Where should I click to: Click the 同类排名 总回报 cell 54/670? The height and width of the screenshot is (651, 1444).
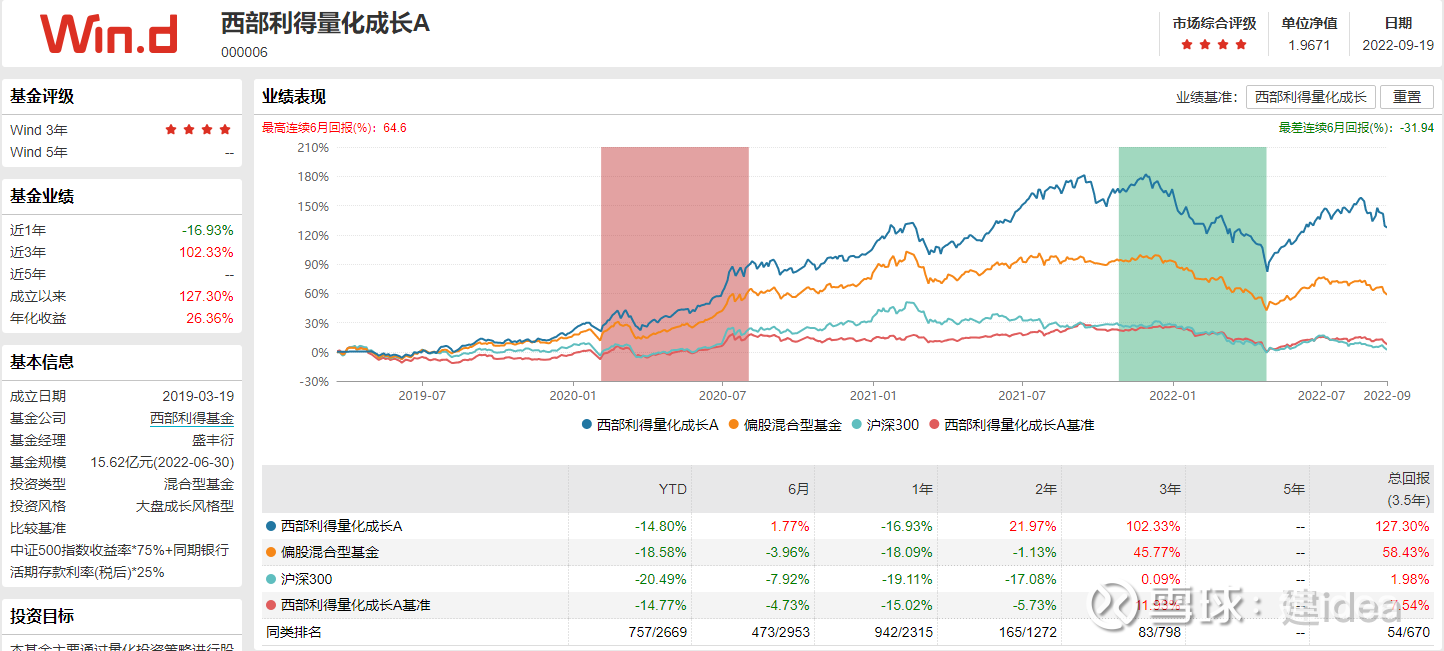[1409, 632]
